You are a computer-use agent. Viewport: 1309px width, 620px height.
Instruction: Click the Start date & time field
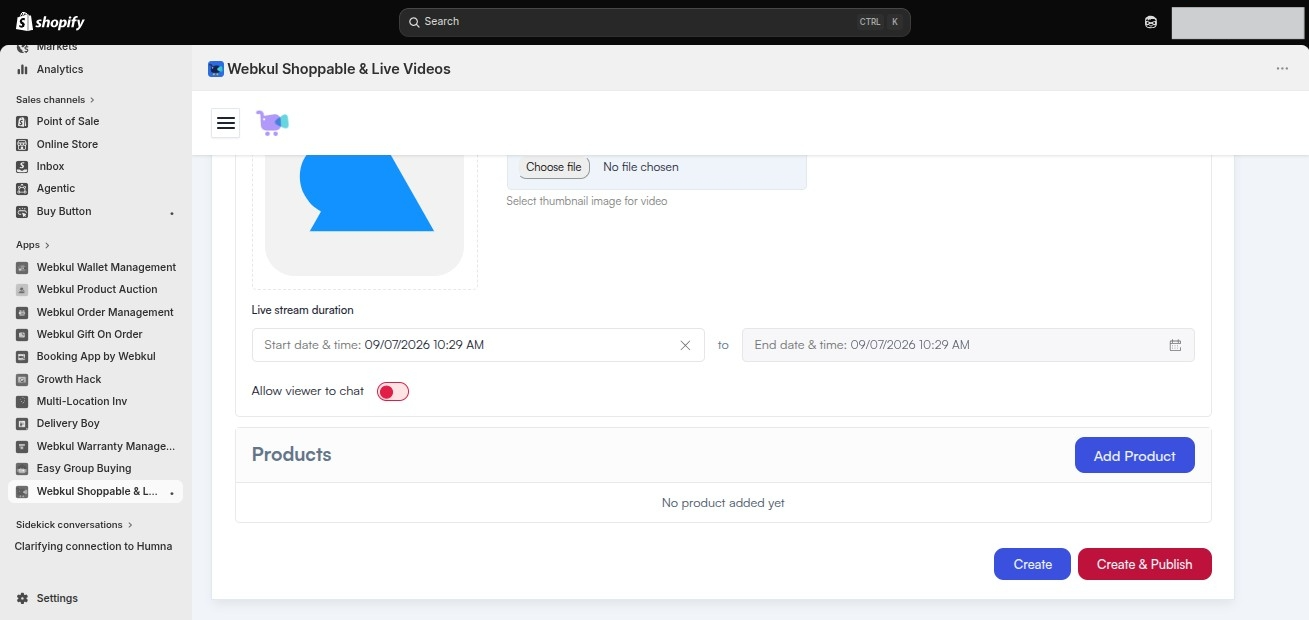click(478, 345)
